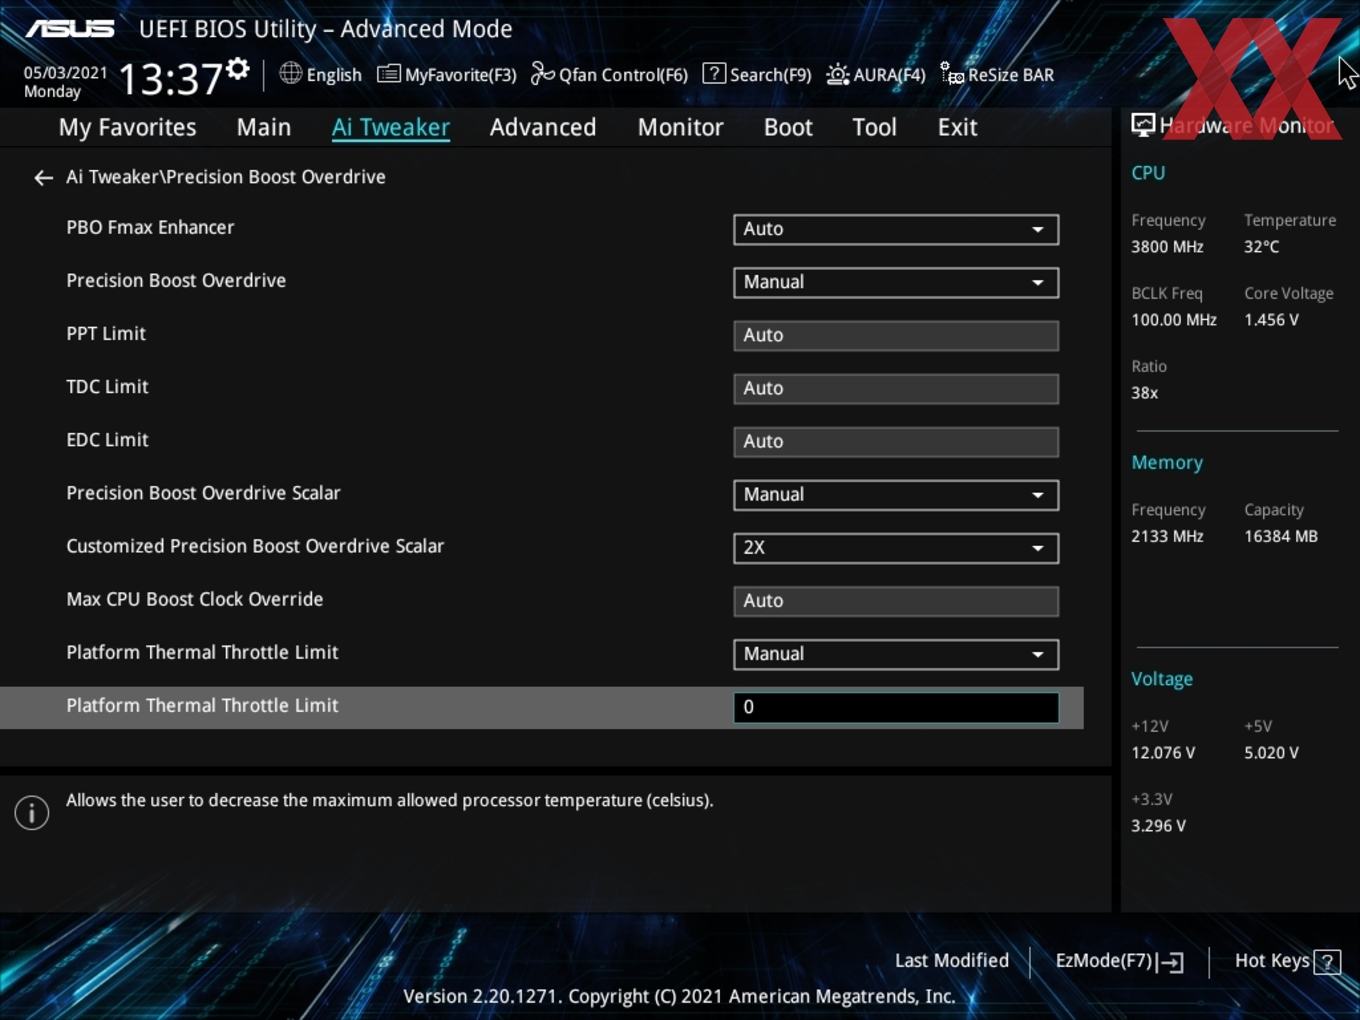The width and height of the screenshot is (1360, 1020).
Task: Click the 05/03/2021 date text
Action: [65, 73]
